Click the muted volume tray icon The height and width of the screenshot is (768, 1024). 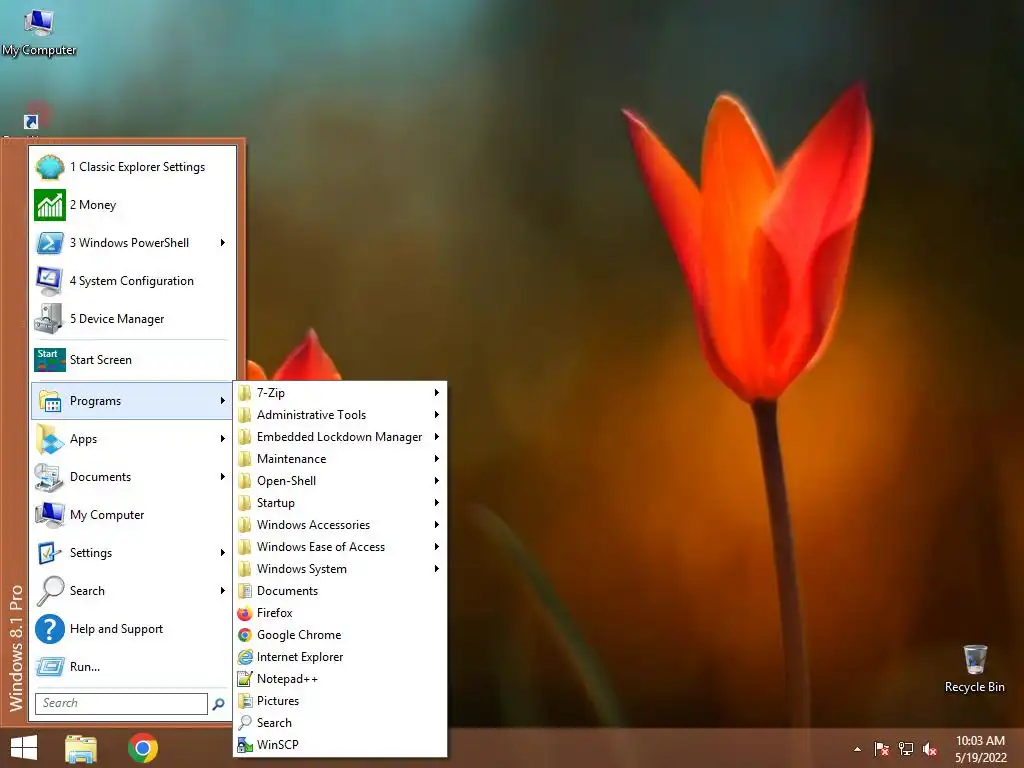click(x=930, y=749)
